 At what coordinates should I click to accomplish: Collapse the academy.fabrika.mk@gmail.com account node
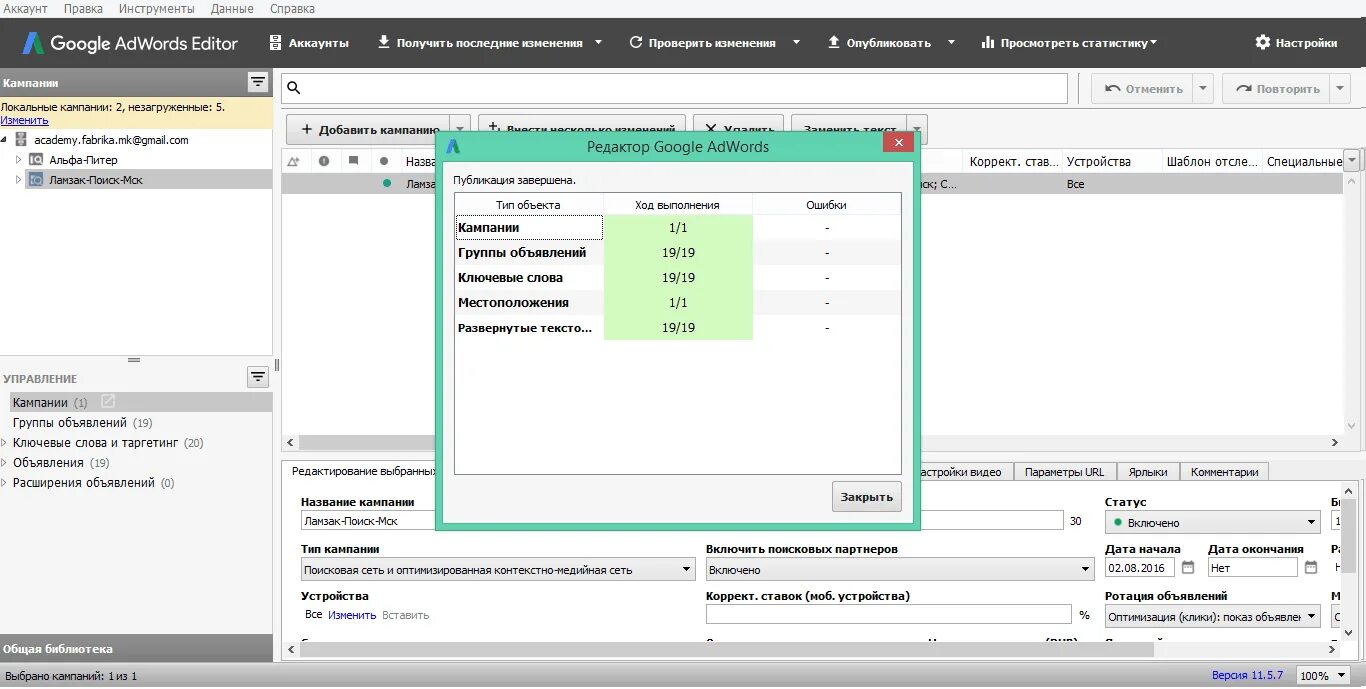pos(5,140)
